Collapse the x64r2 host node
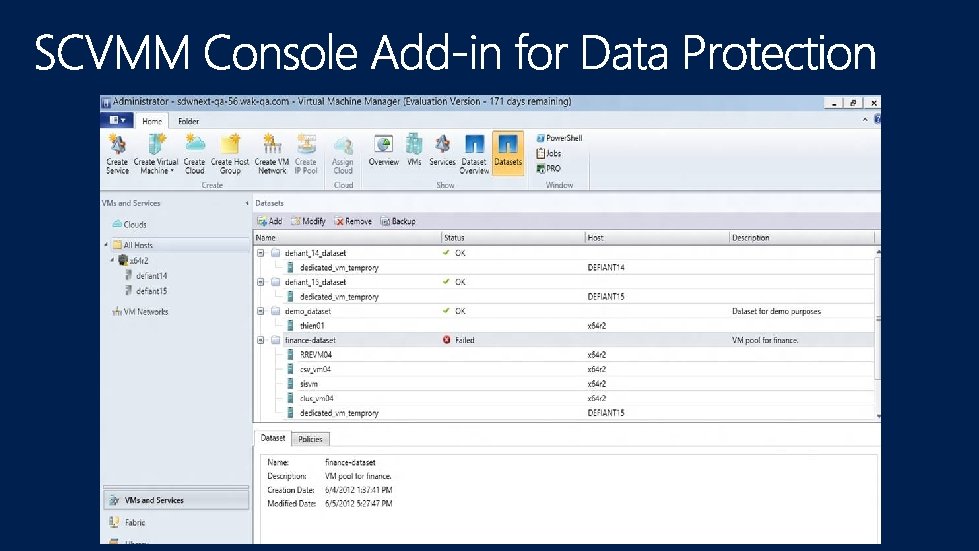 pyautogui.click(x=112, y=260)
